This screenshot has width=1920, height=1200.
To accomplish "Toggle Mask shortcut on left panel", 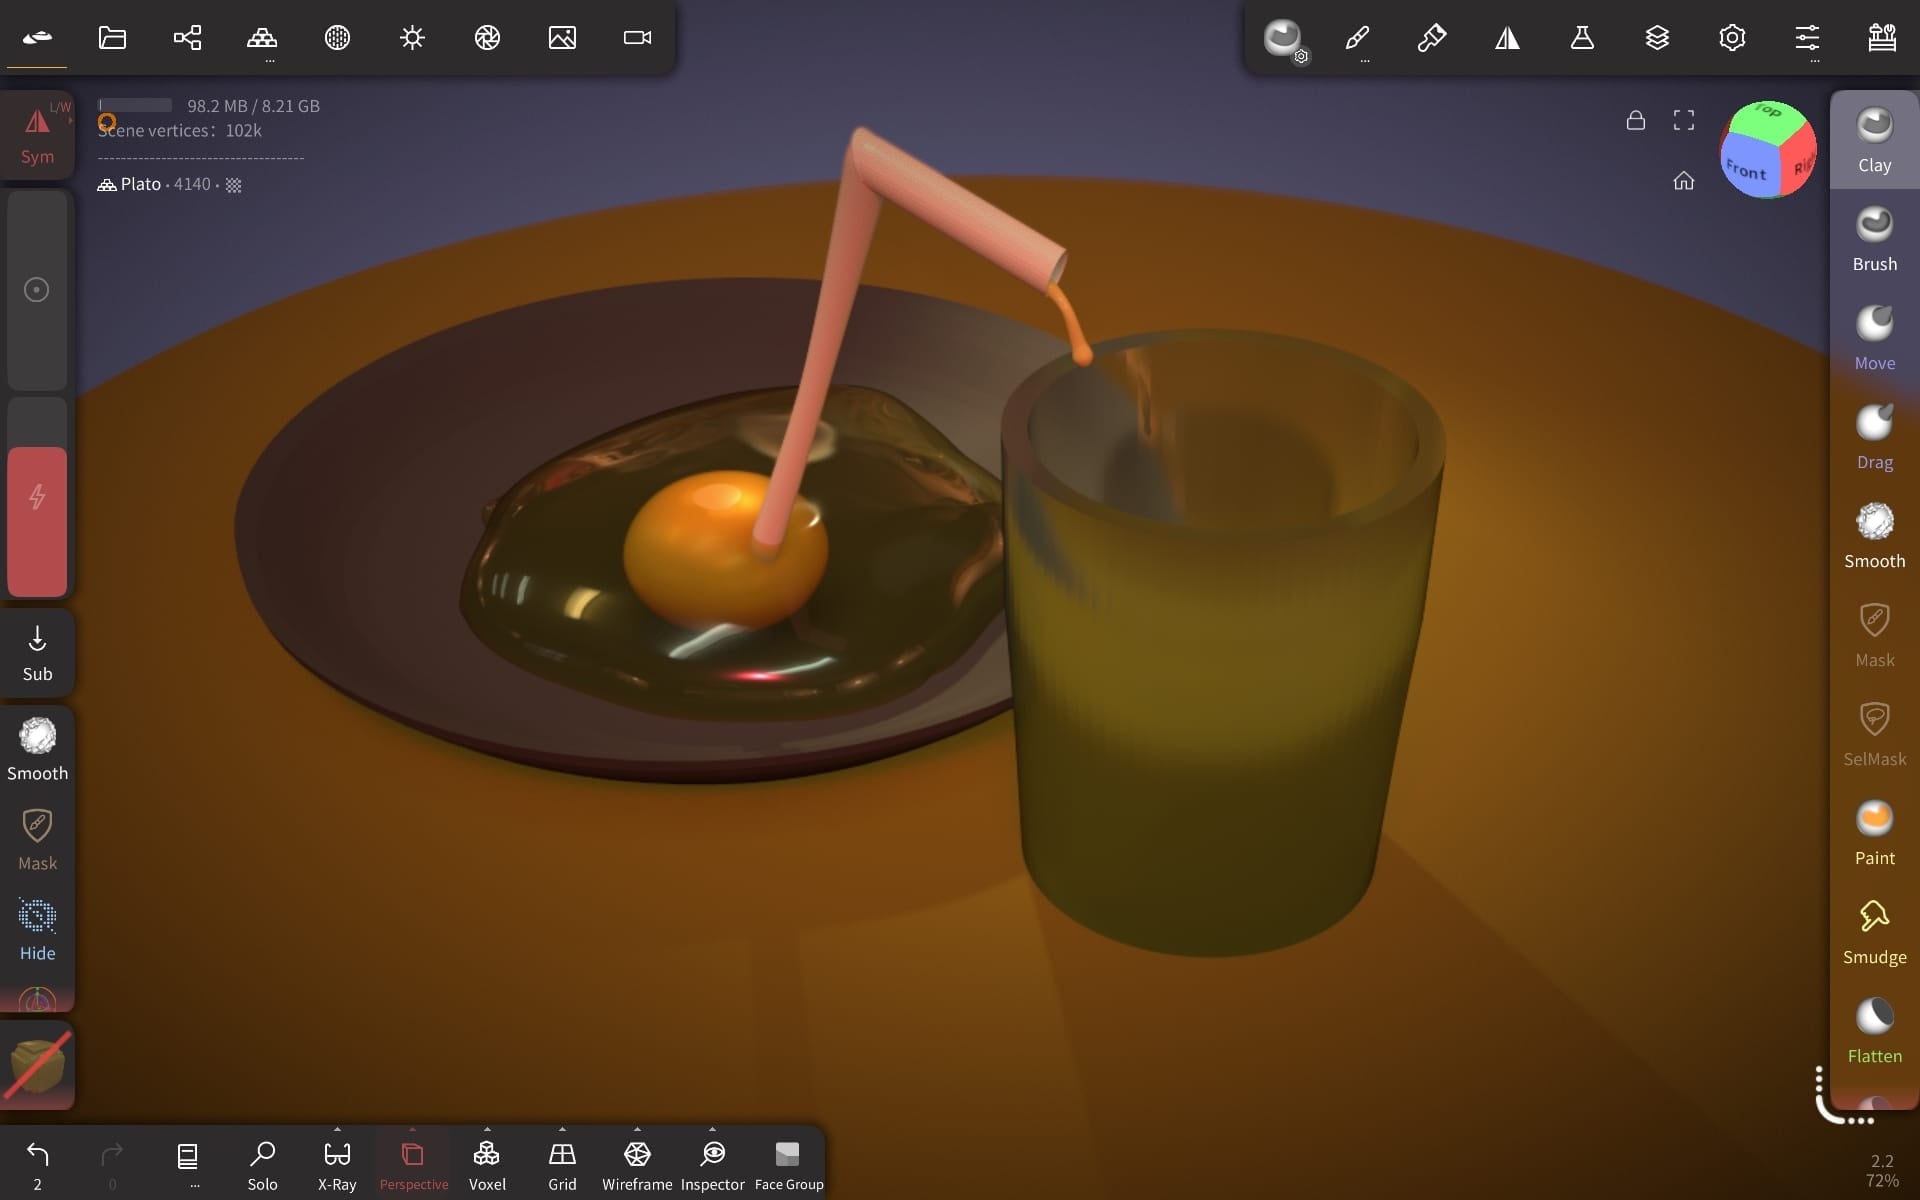I will (x=37, y=840).
